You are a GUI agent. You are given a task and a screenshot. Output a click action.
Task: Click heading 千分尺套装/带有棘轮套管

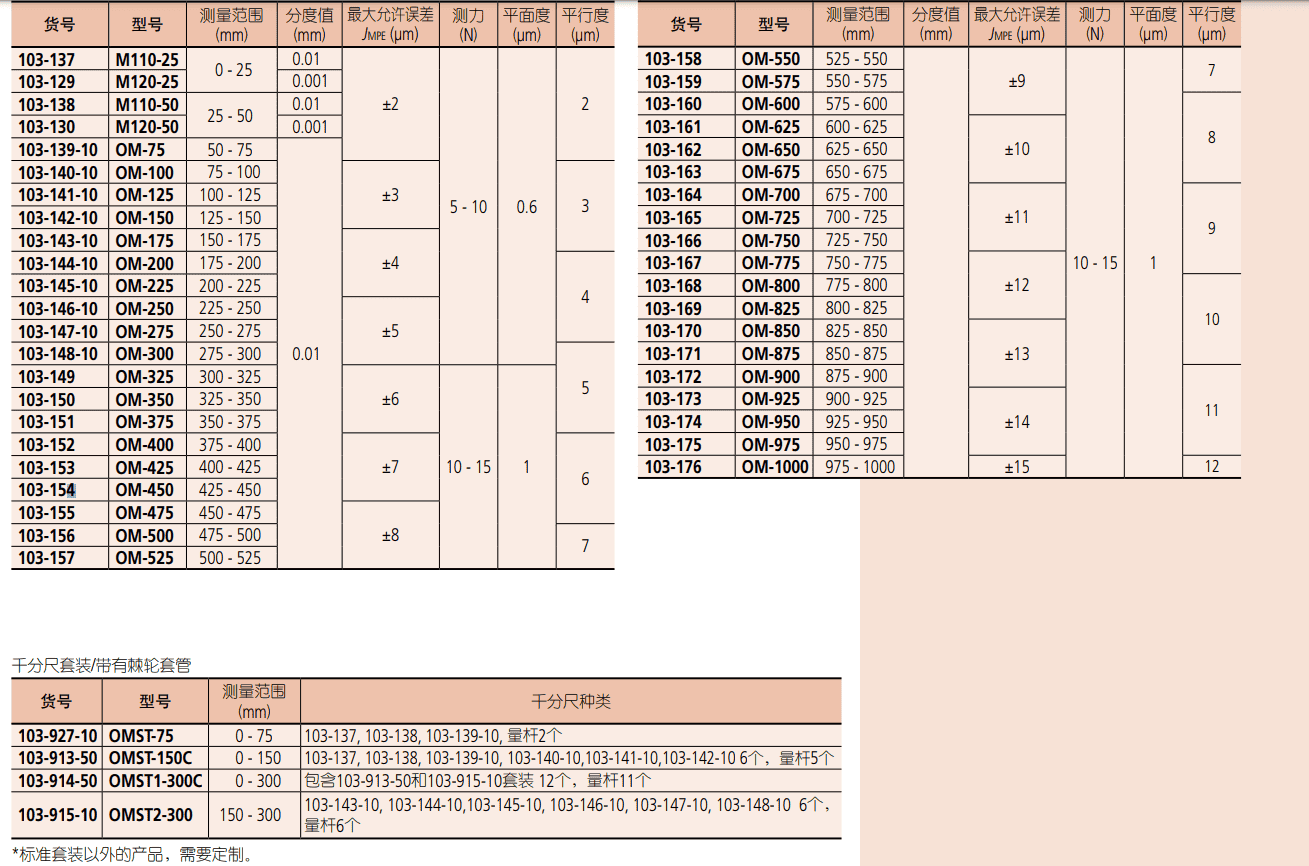(101, 664)
